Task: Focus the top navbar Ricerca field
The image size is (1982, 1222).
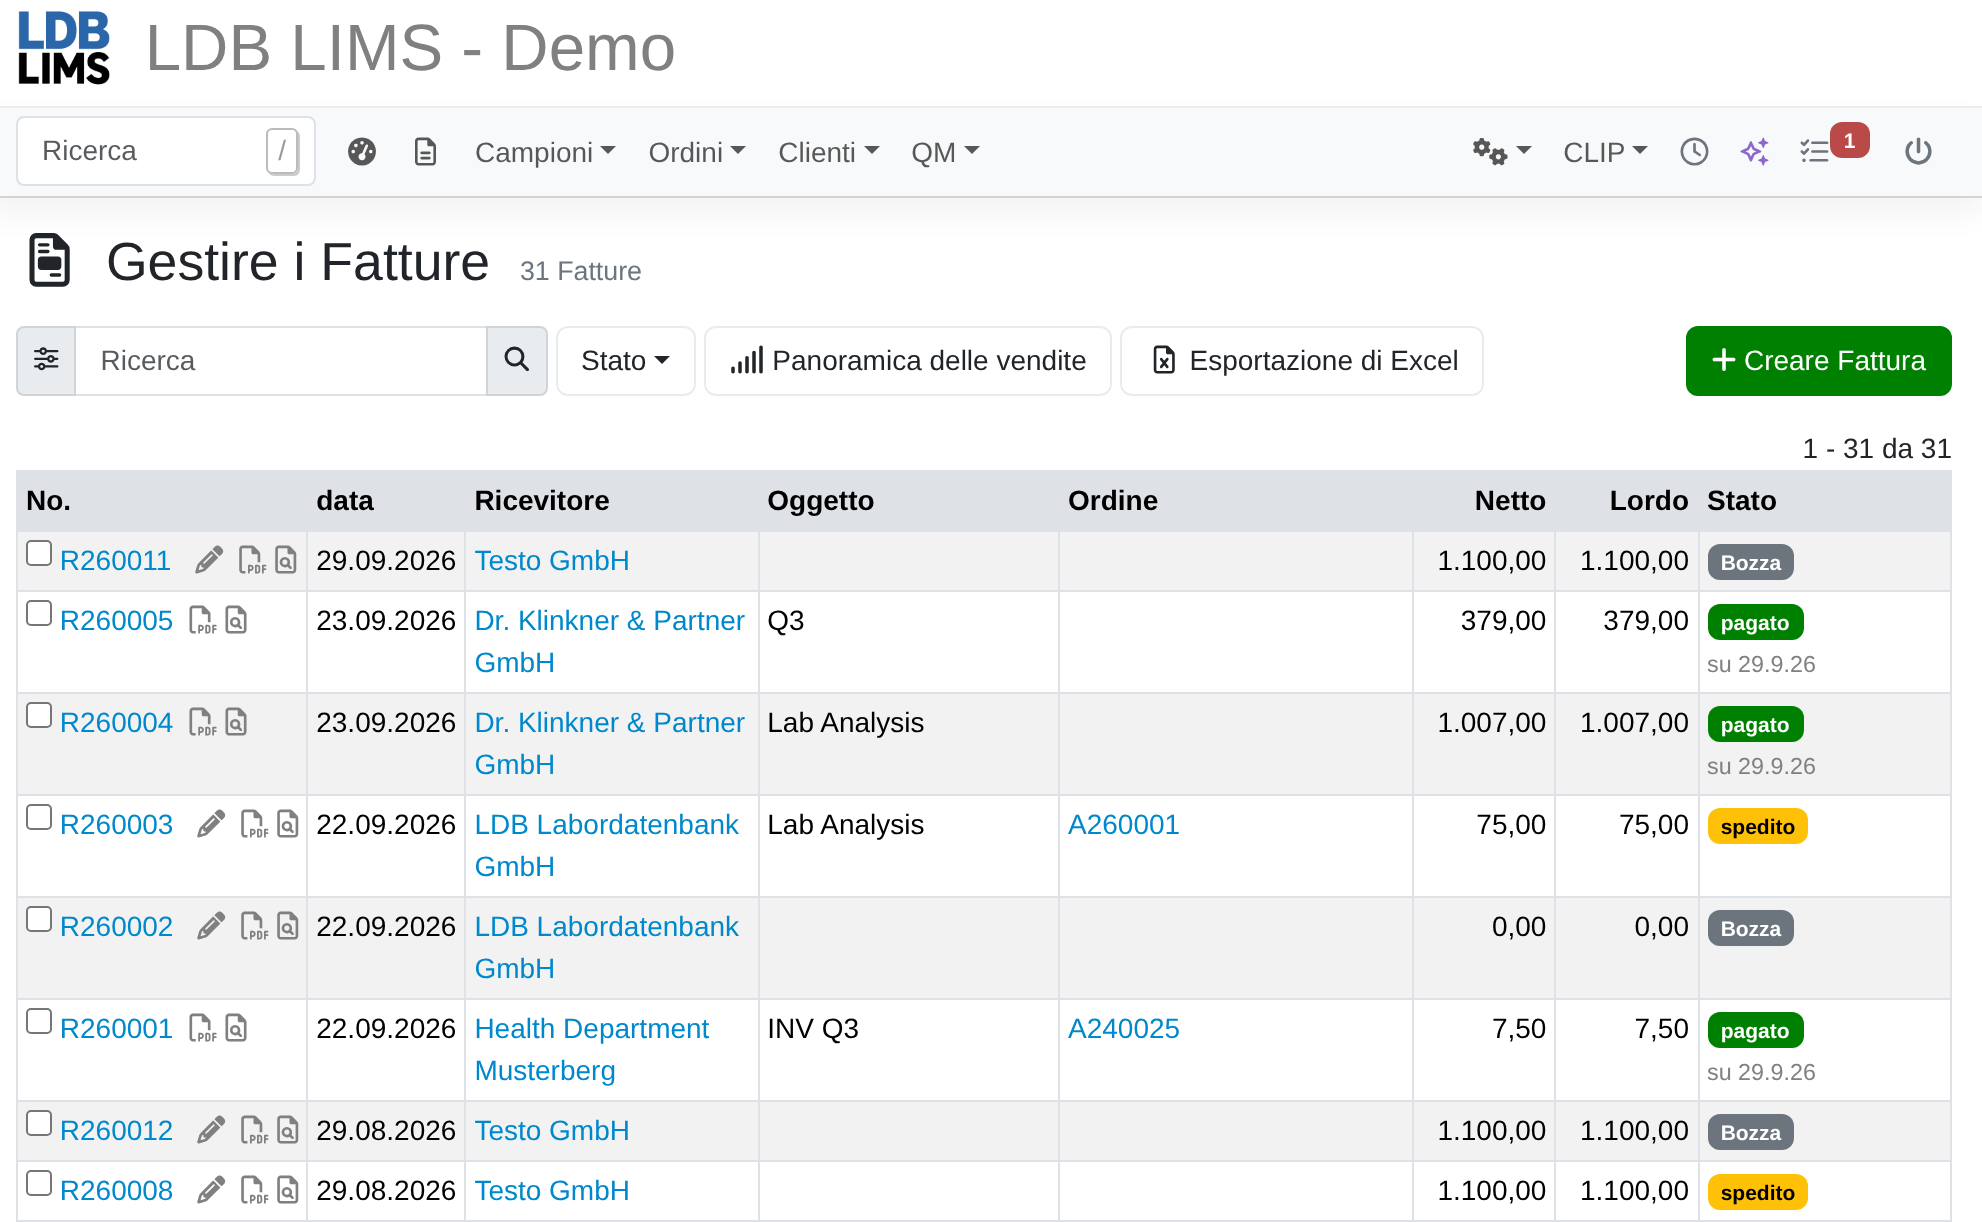Action: [166, 151]
